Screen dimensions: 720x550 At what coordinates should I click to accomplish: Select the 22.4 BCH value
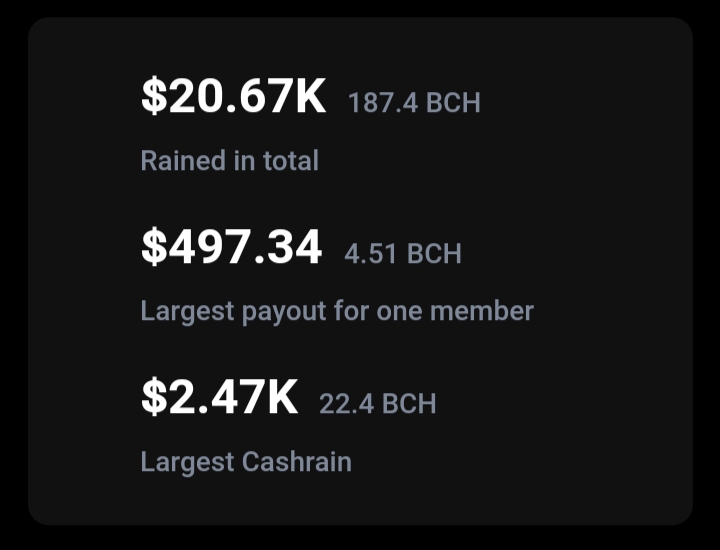[x=377, y=404]
